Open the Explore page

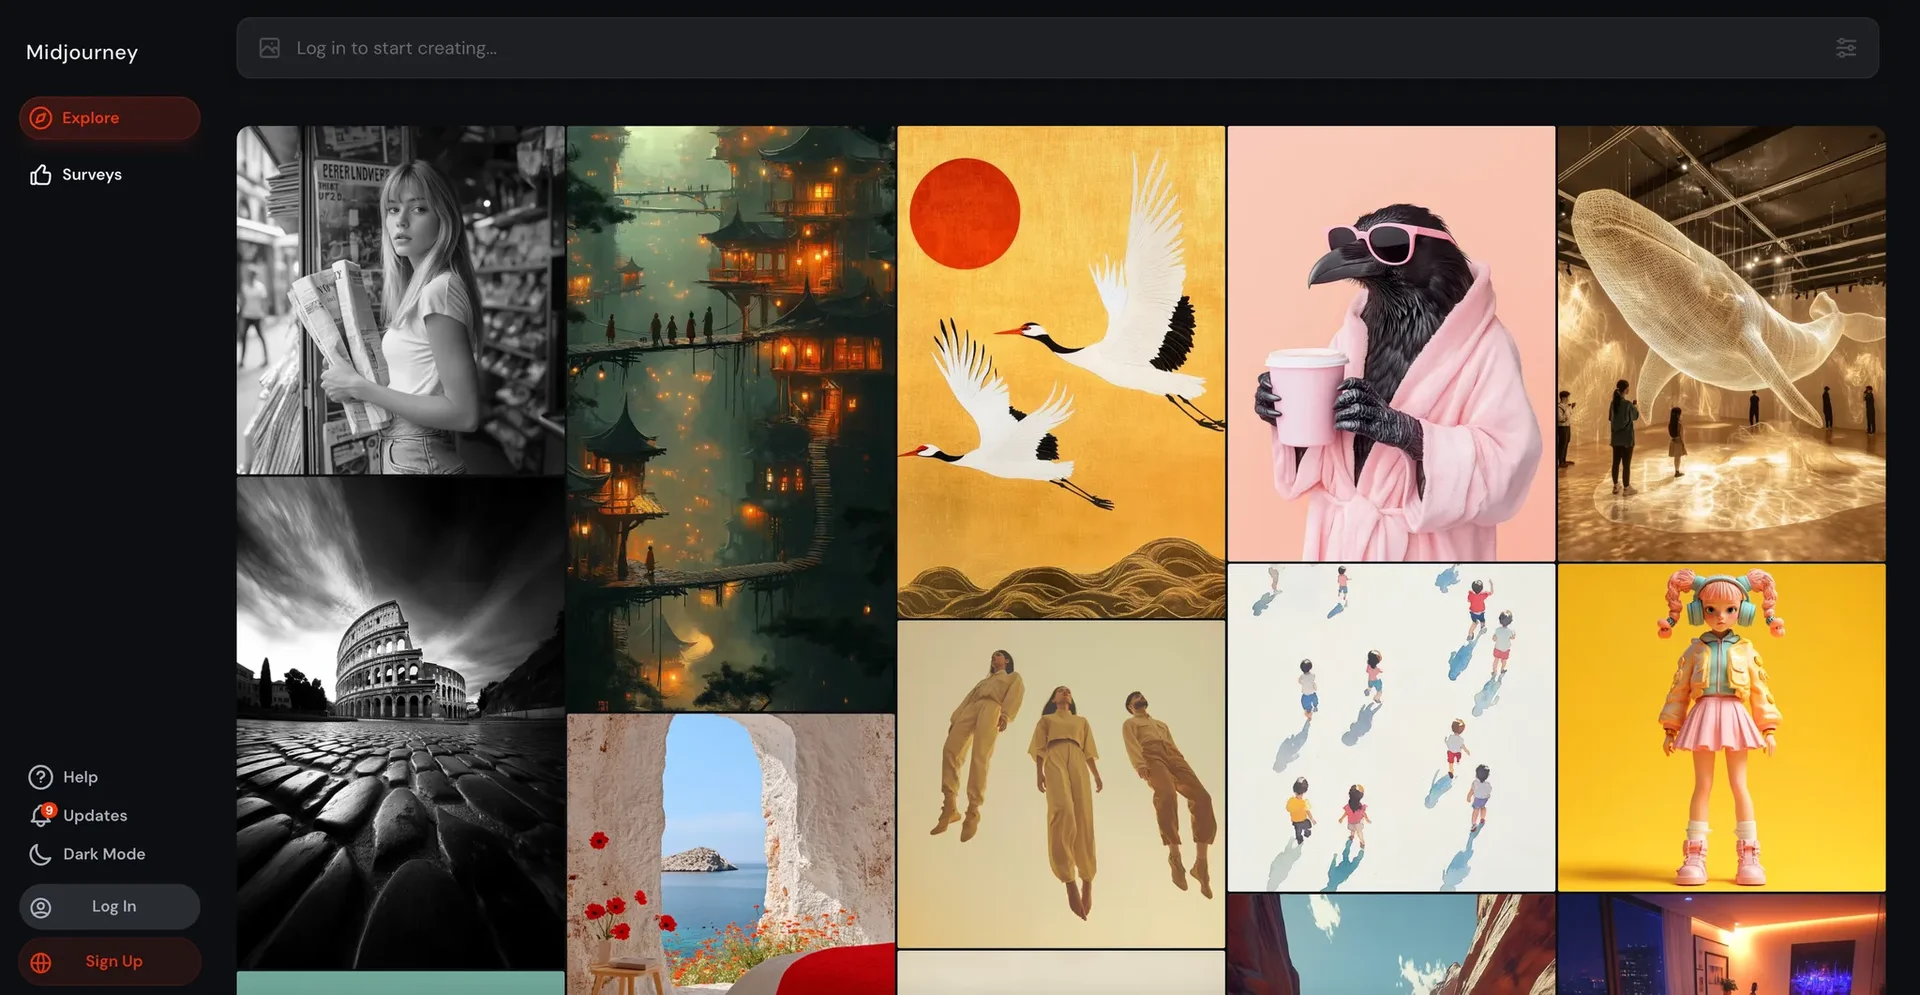tap(110, 118)
